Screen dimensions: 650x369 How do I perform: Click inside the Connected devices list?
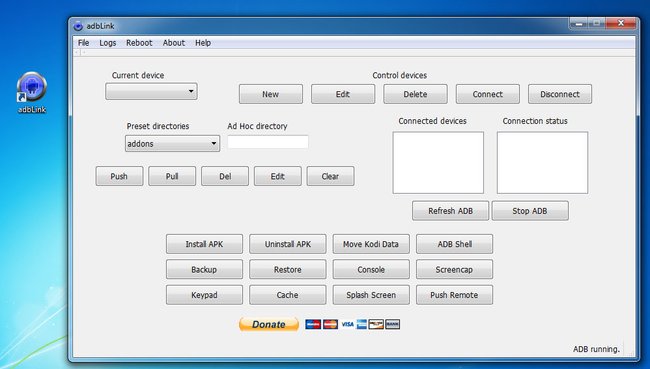438,163
